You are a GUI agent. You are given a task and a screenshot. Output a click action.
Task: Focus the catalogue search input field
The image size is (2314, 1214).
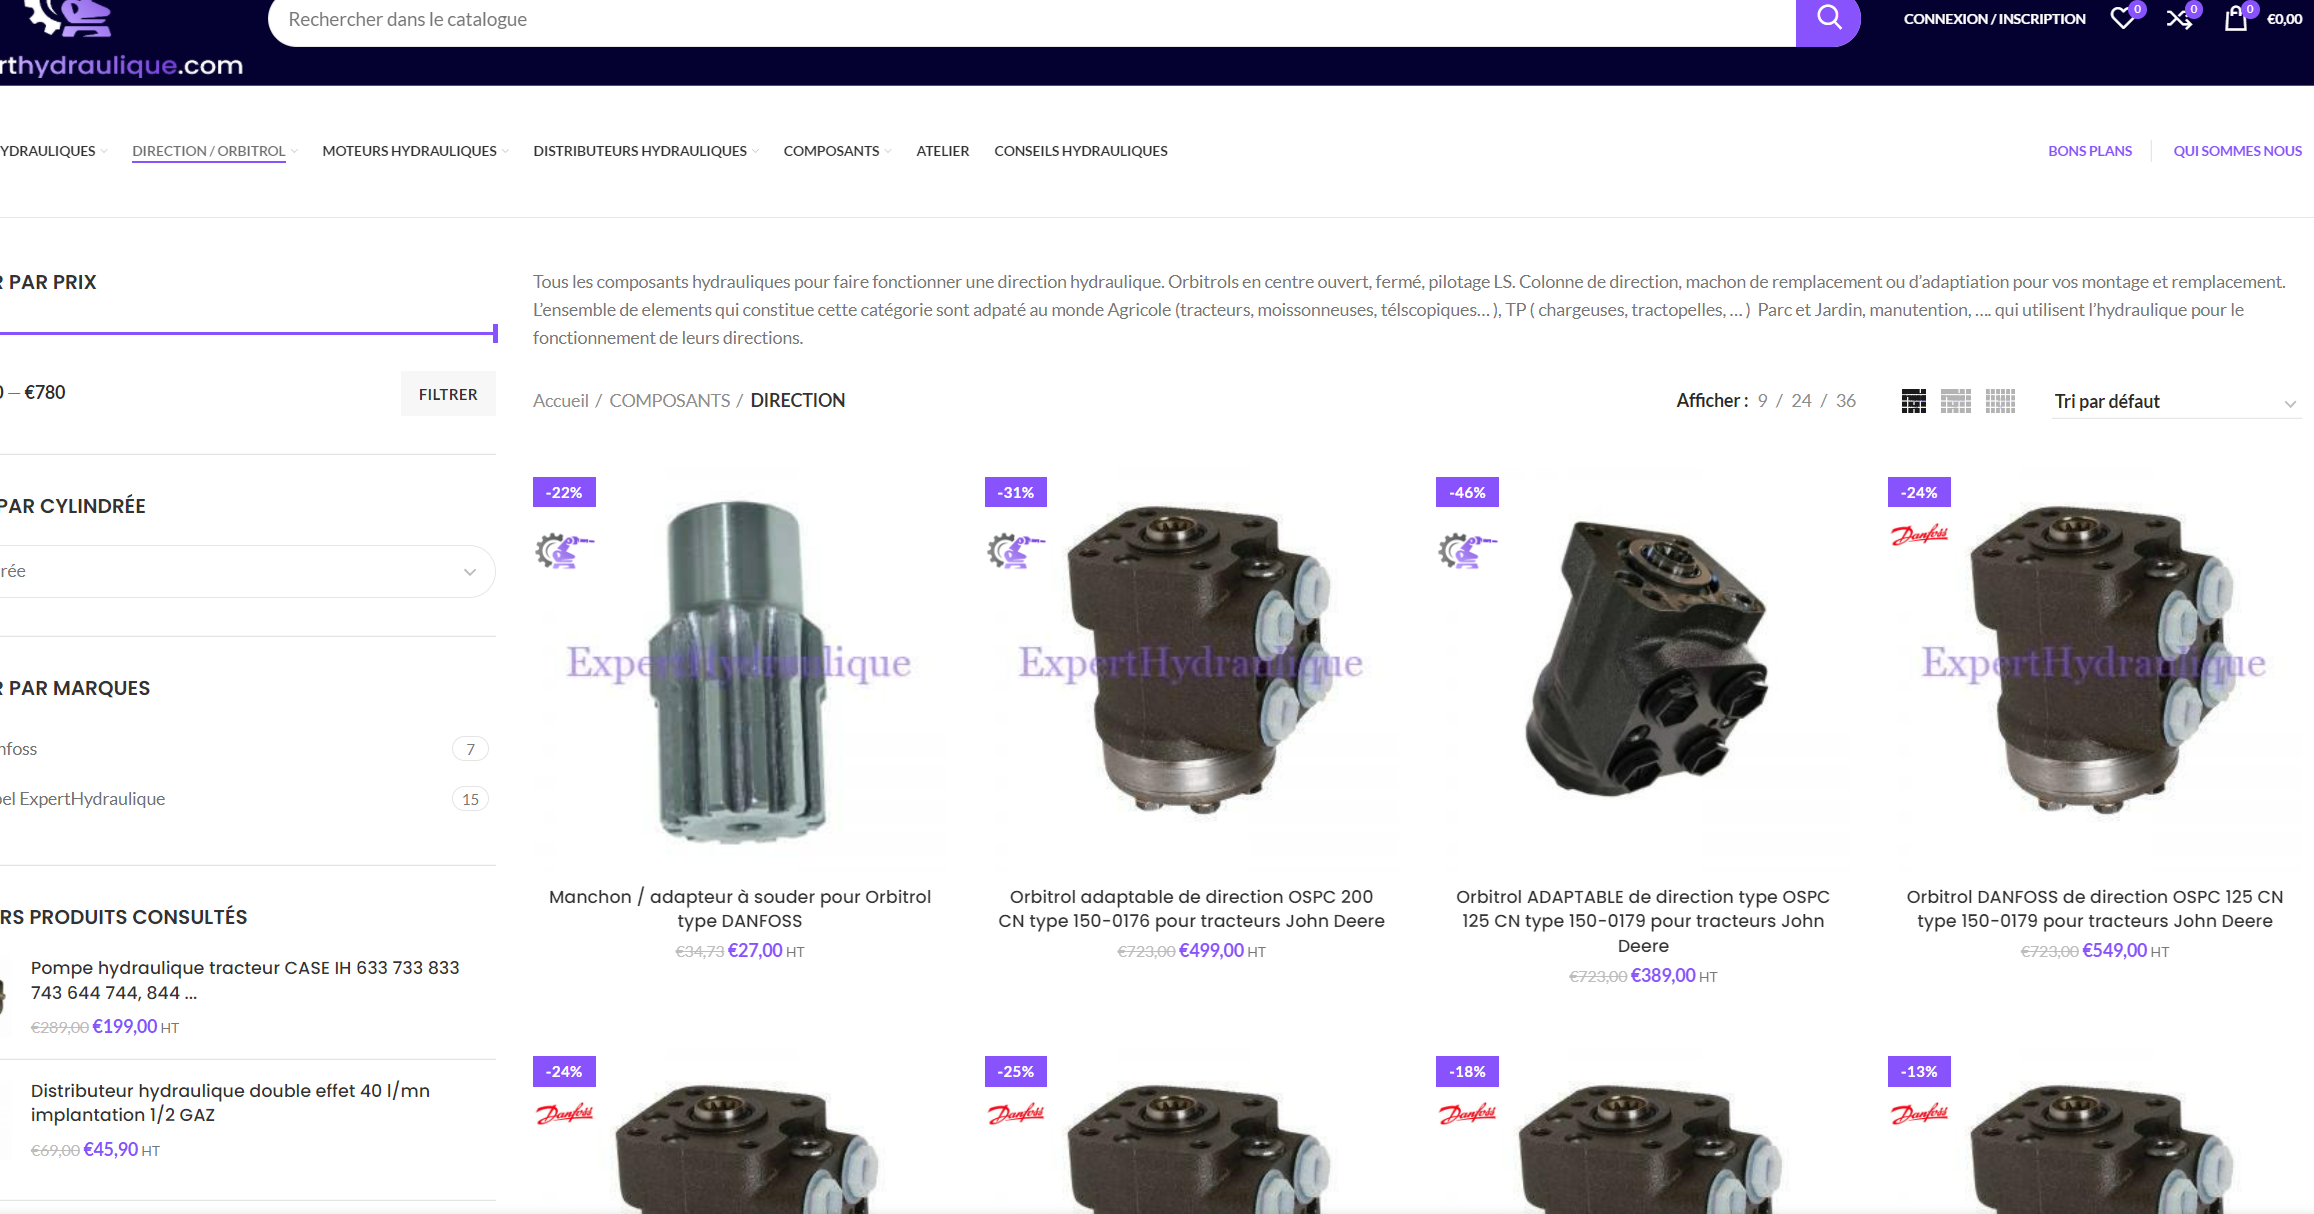pos(1032,20)
